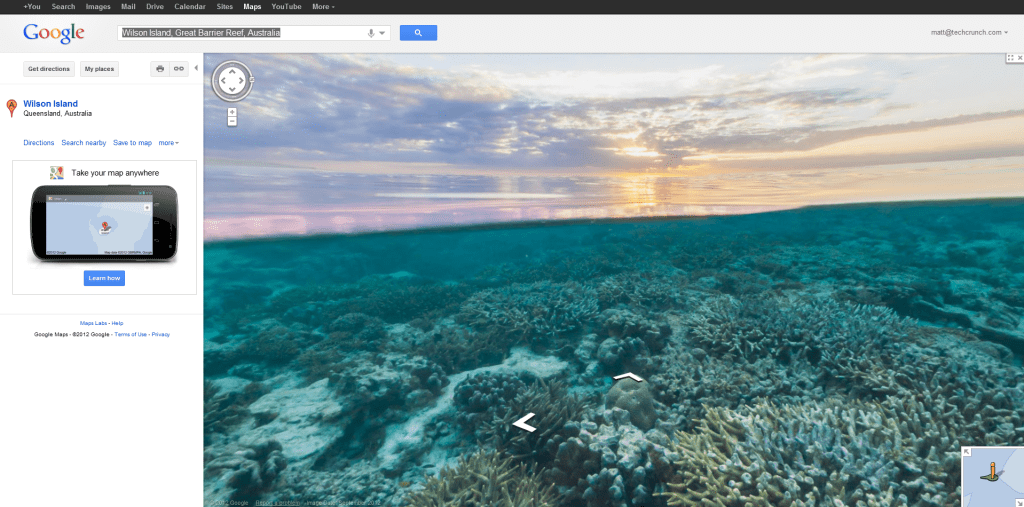
Task: Open Images in the top bar
Action: point(98,7)
